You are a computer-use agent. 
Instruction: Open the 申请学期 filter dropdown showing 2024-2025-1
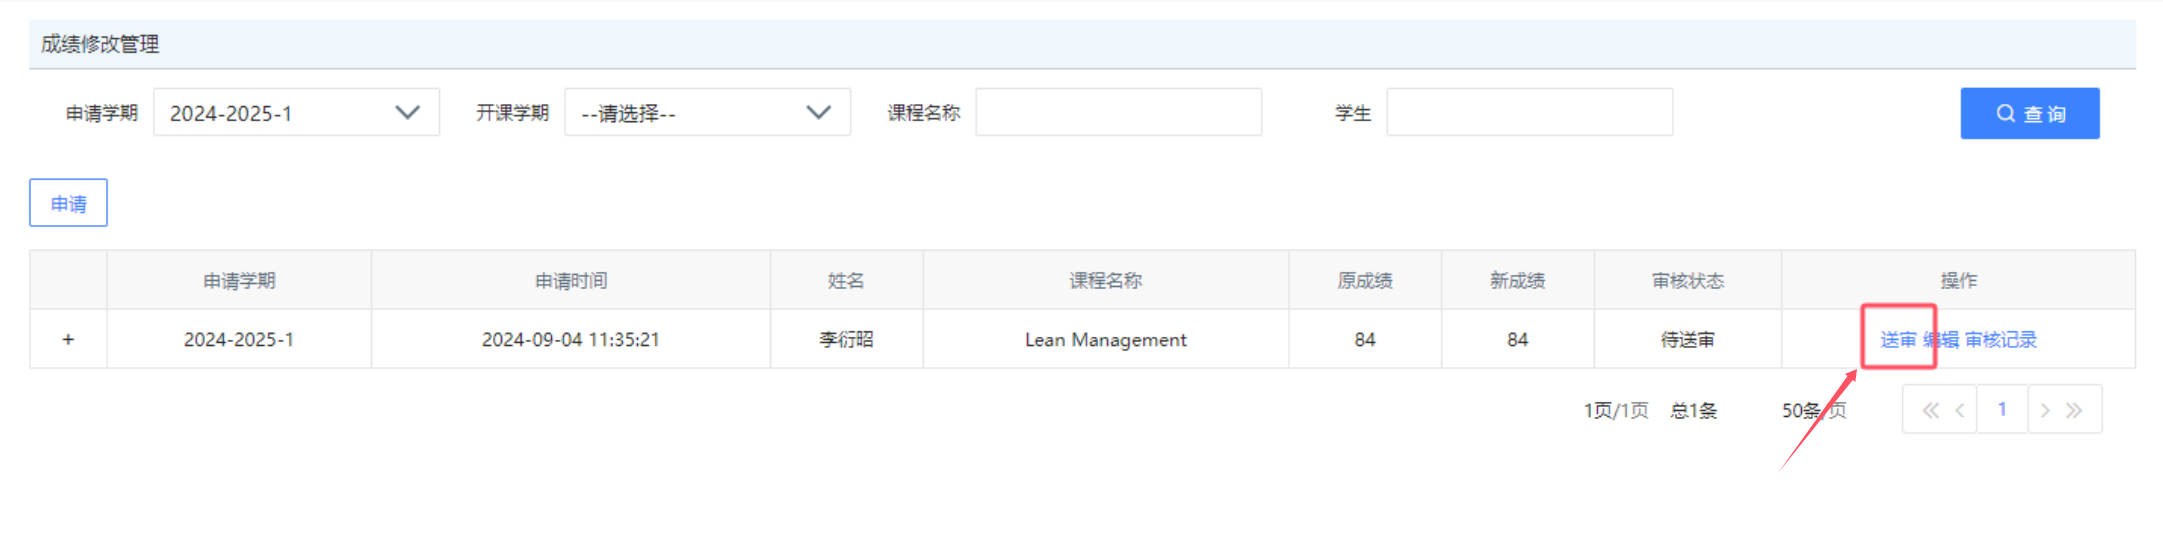(296, 113)
